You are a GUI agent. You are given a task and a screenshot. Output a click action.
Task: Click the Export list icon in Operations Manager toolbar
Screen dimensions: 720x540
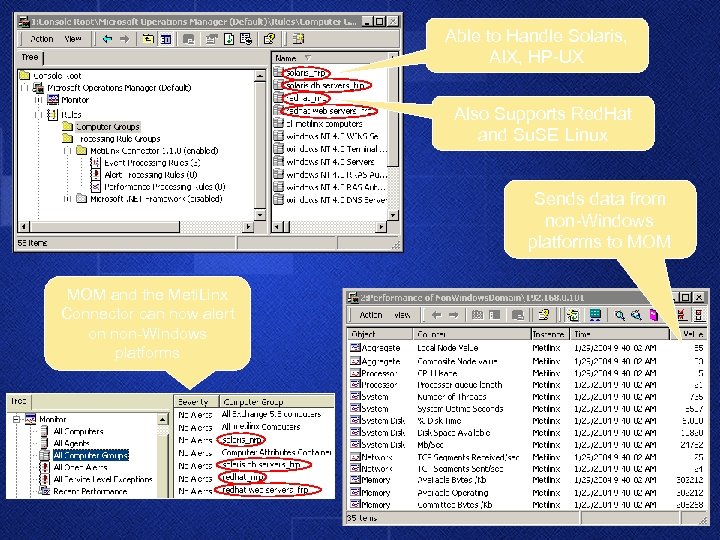(246, 39)
